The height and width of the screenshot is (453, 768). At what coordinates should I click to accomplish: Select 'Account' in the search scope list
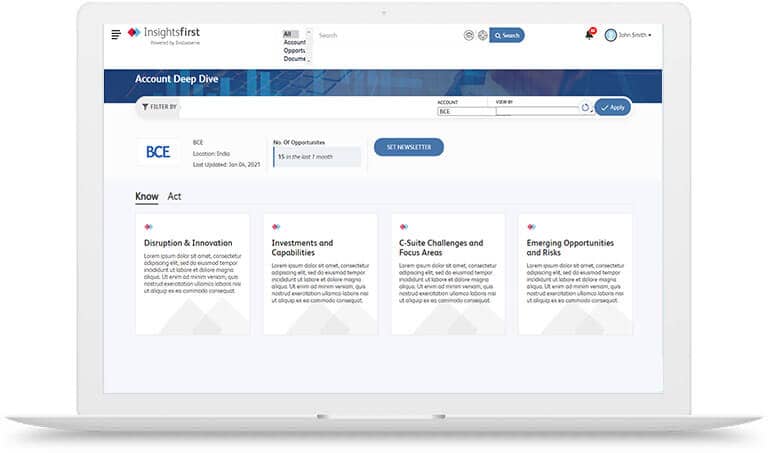[294, 42]
